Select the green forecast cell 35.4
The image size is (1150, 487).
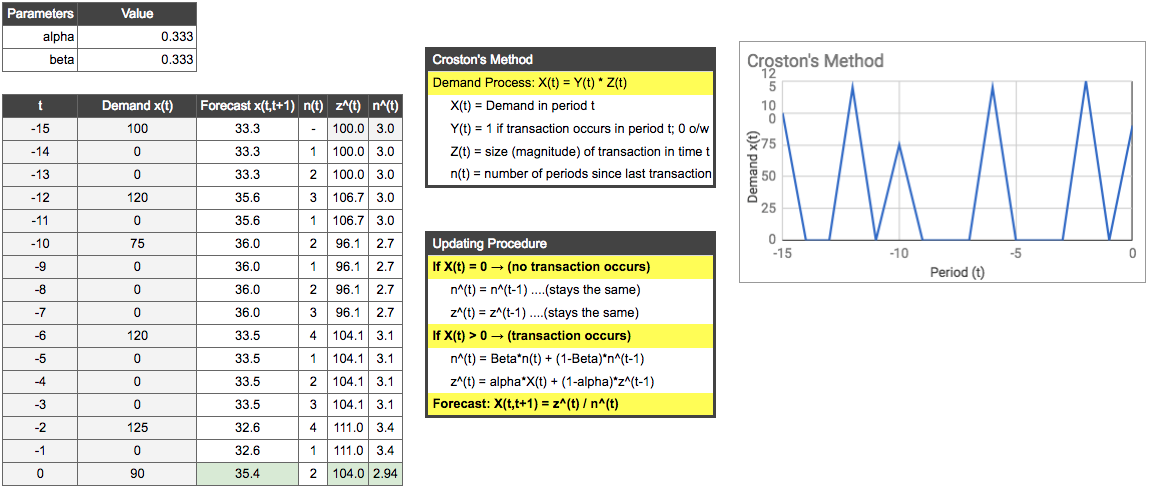click(x=247, y=474)
